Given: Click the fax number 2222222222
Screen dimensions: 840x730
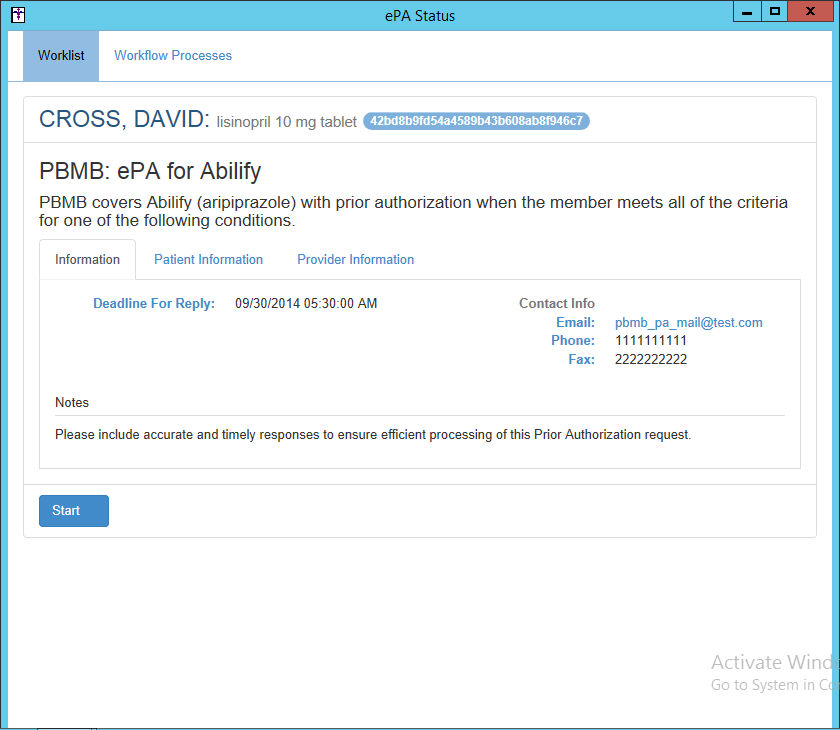Looking at the screenshot, I should click(x=650, y=360).
